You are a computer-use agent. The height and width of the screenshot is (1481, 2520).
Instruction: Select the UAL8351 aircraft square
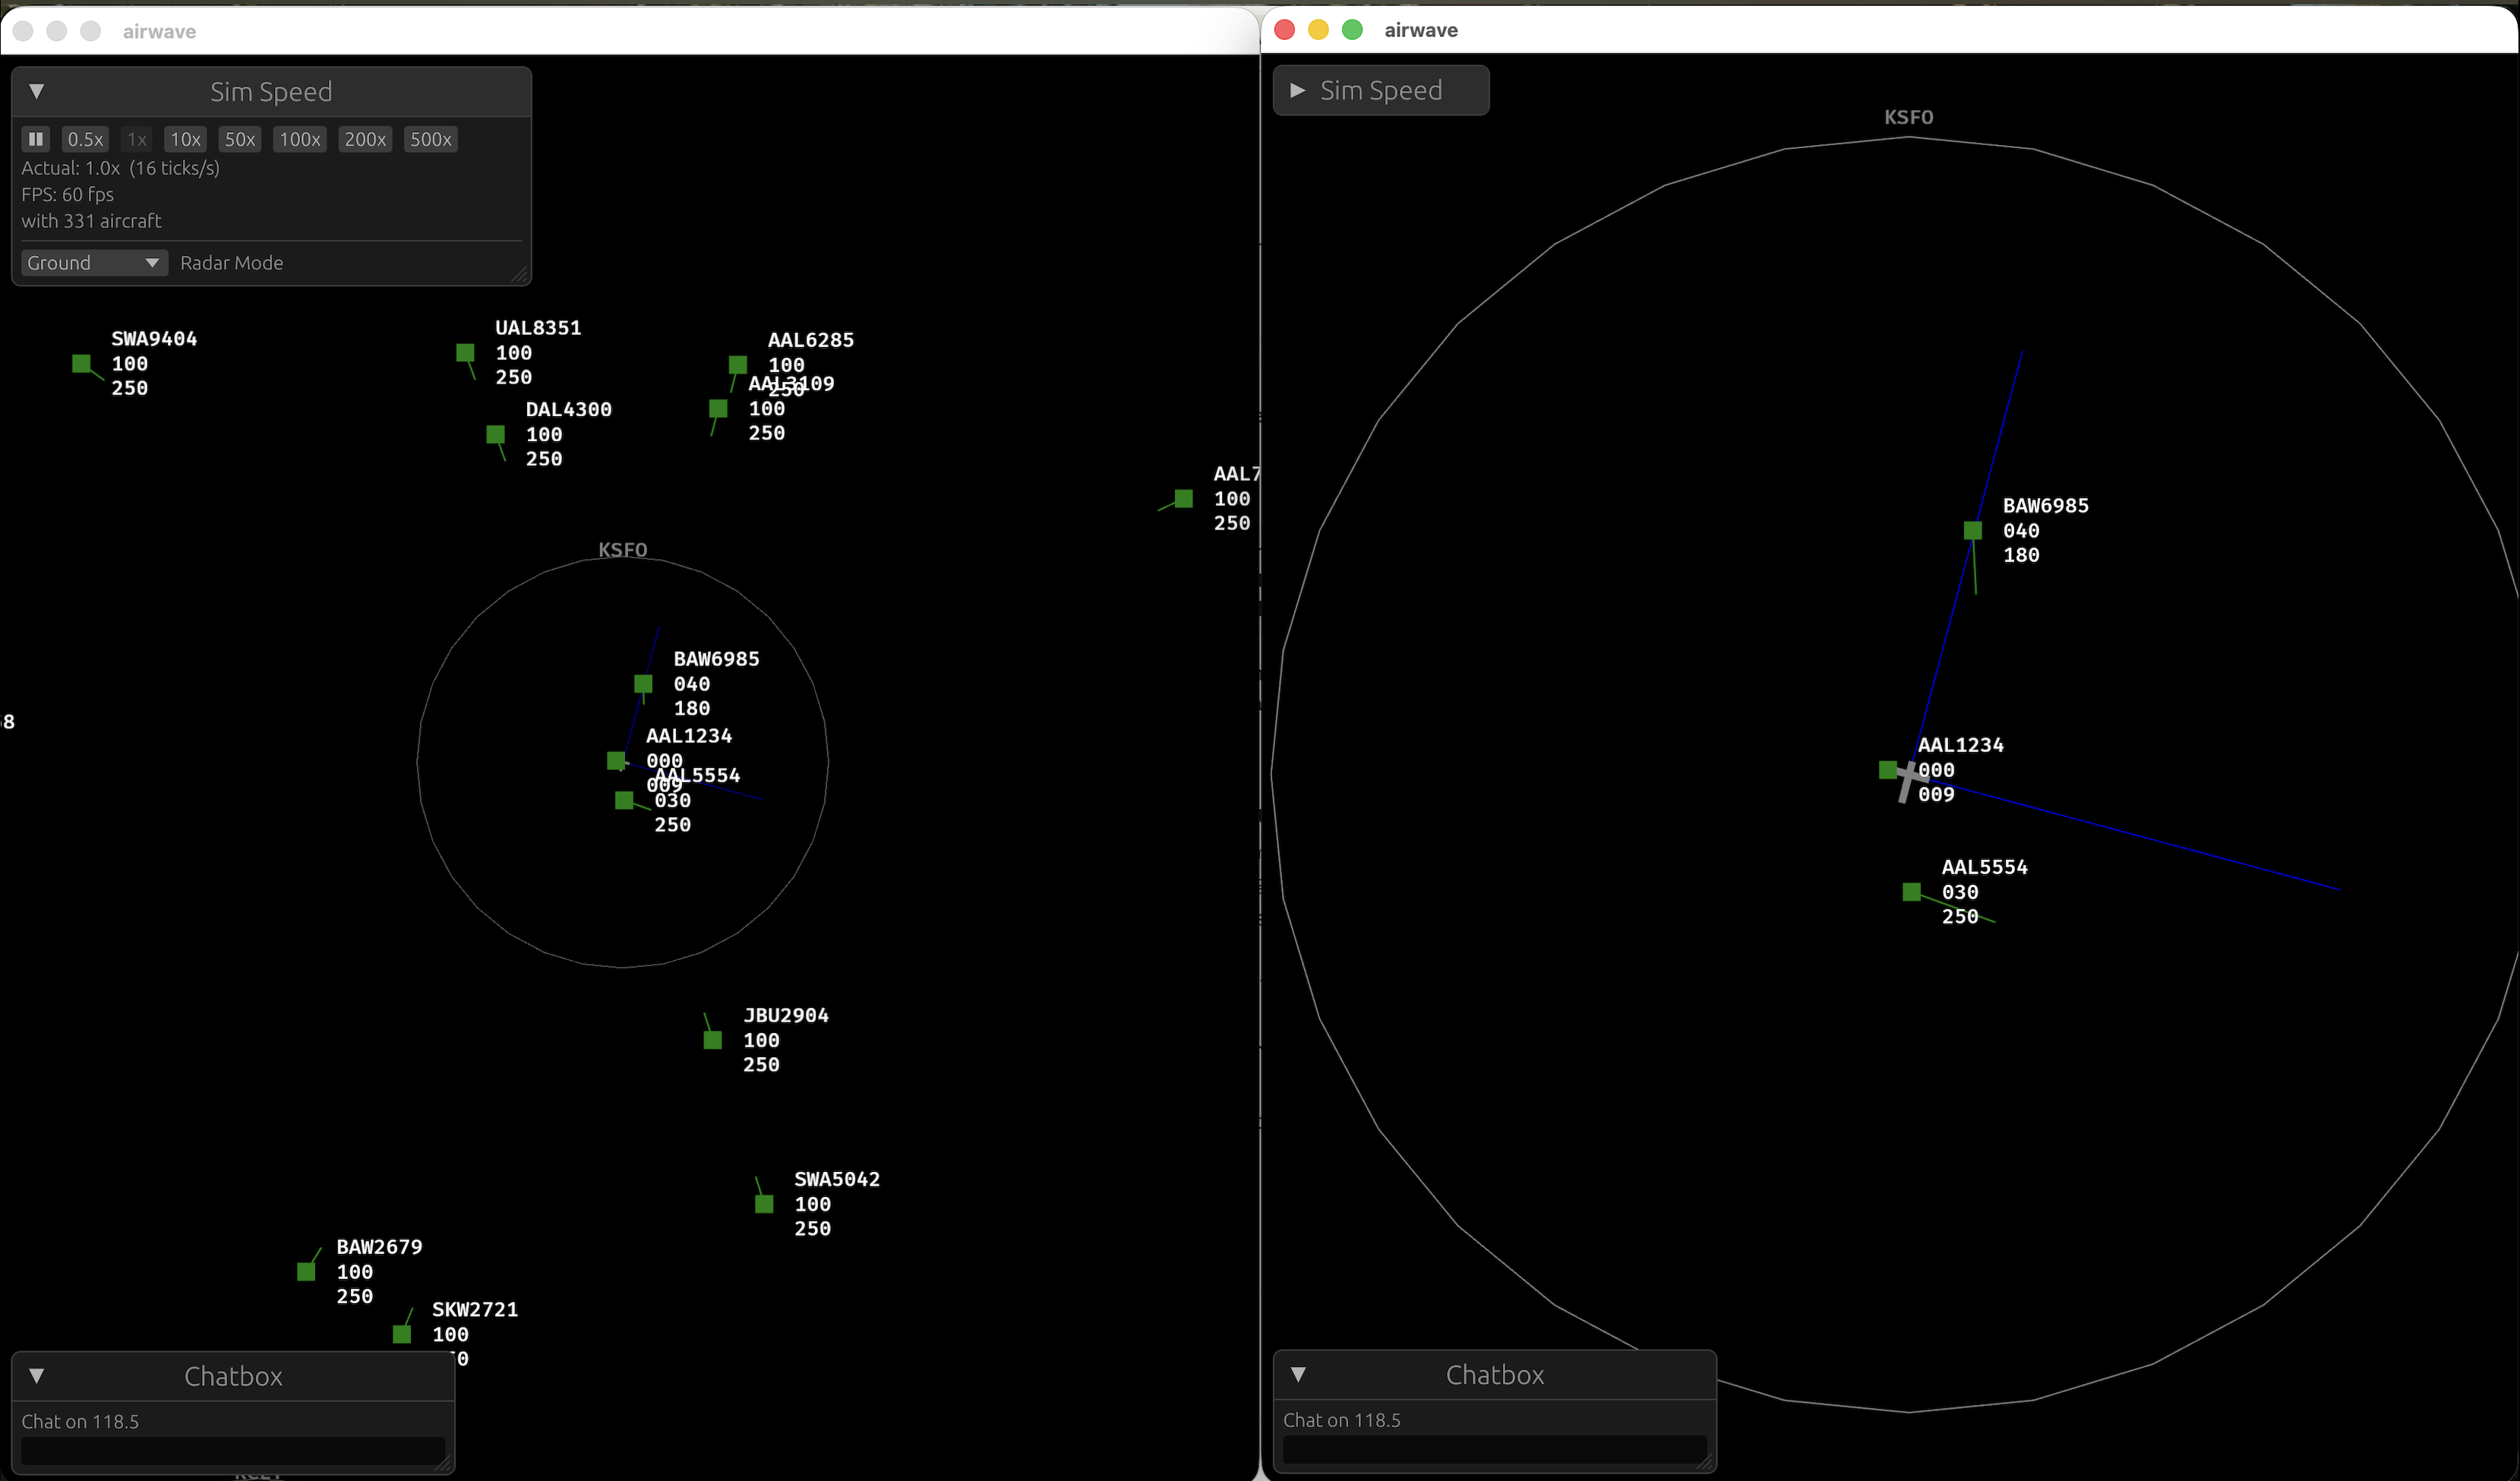[x=465, y=352]
